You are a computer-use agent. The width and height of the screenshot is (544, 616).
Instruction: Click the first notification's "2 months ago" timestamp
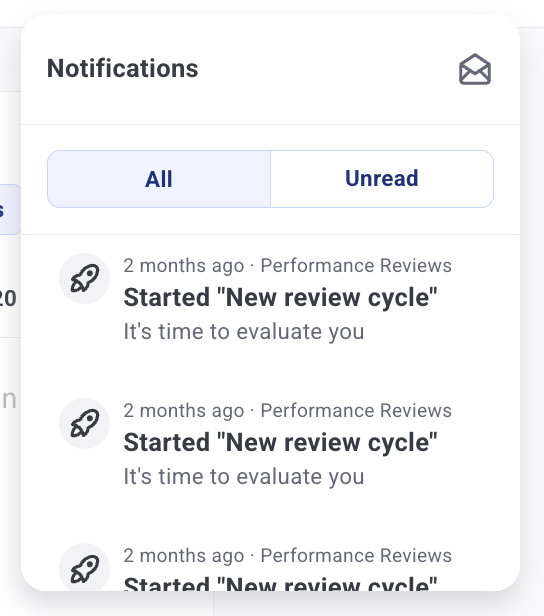click(x=184, y=266)
